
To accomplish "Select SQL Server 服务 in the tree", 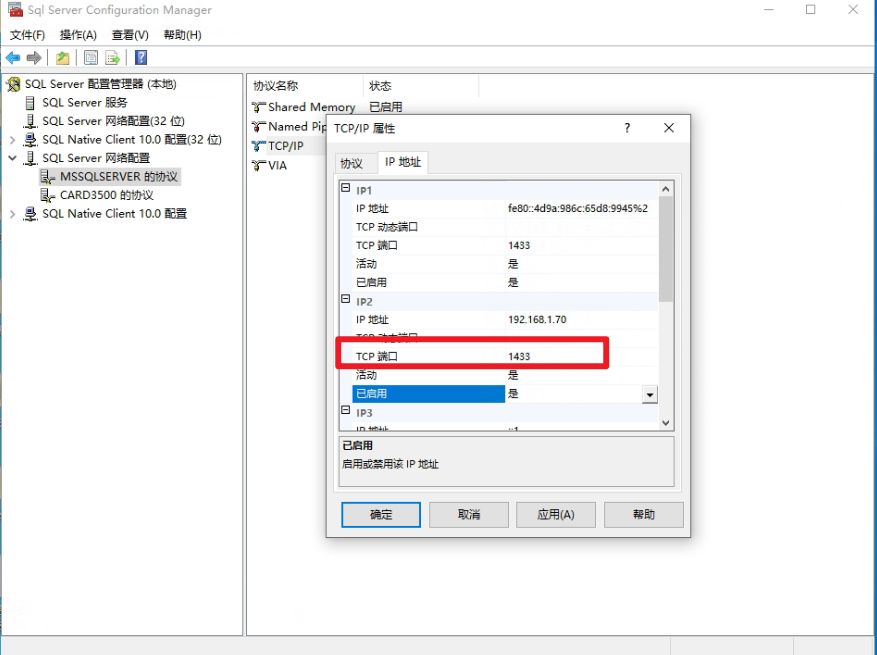I will pos(85,102).
